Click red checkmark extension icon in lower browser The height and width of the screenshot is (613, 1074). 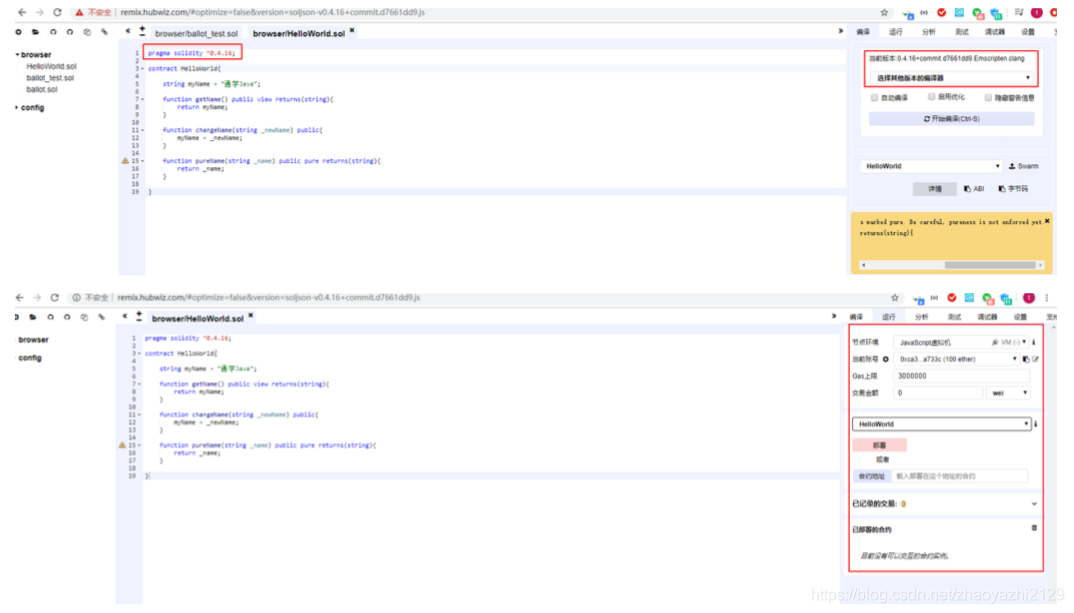pos(952,298)
